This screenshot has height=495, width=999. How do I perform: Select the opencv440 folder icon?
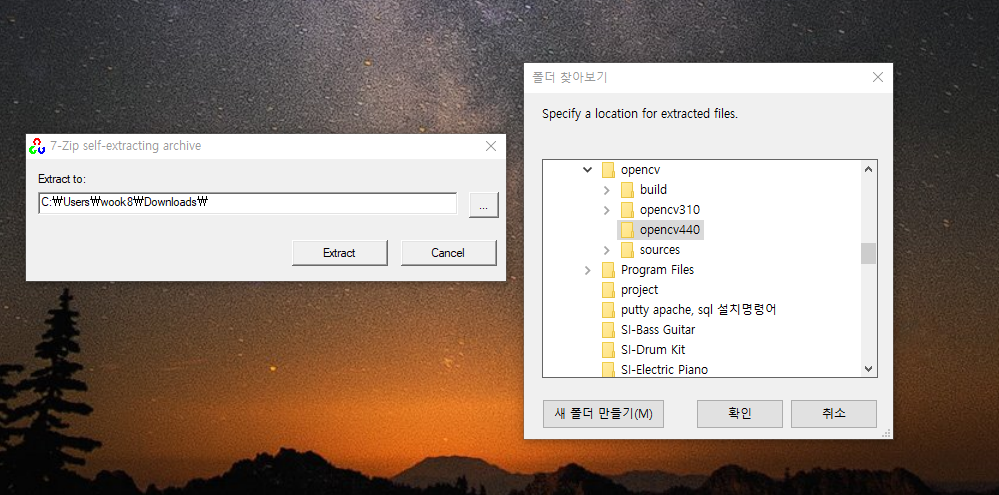(x=628, y=229)
